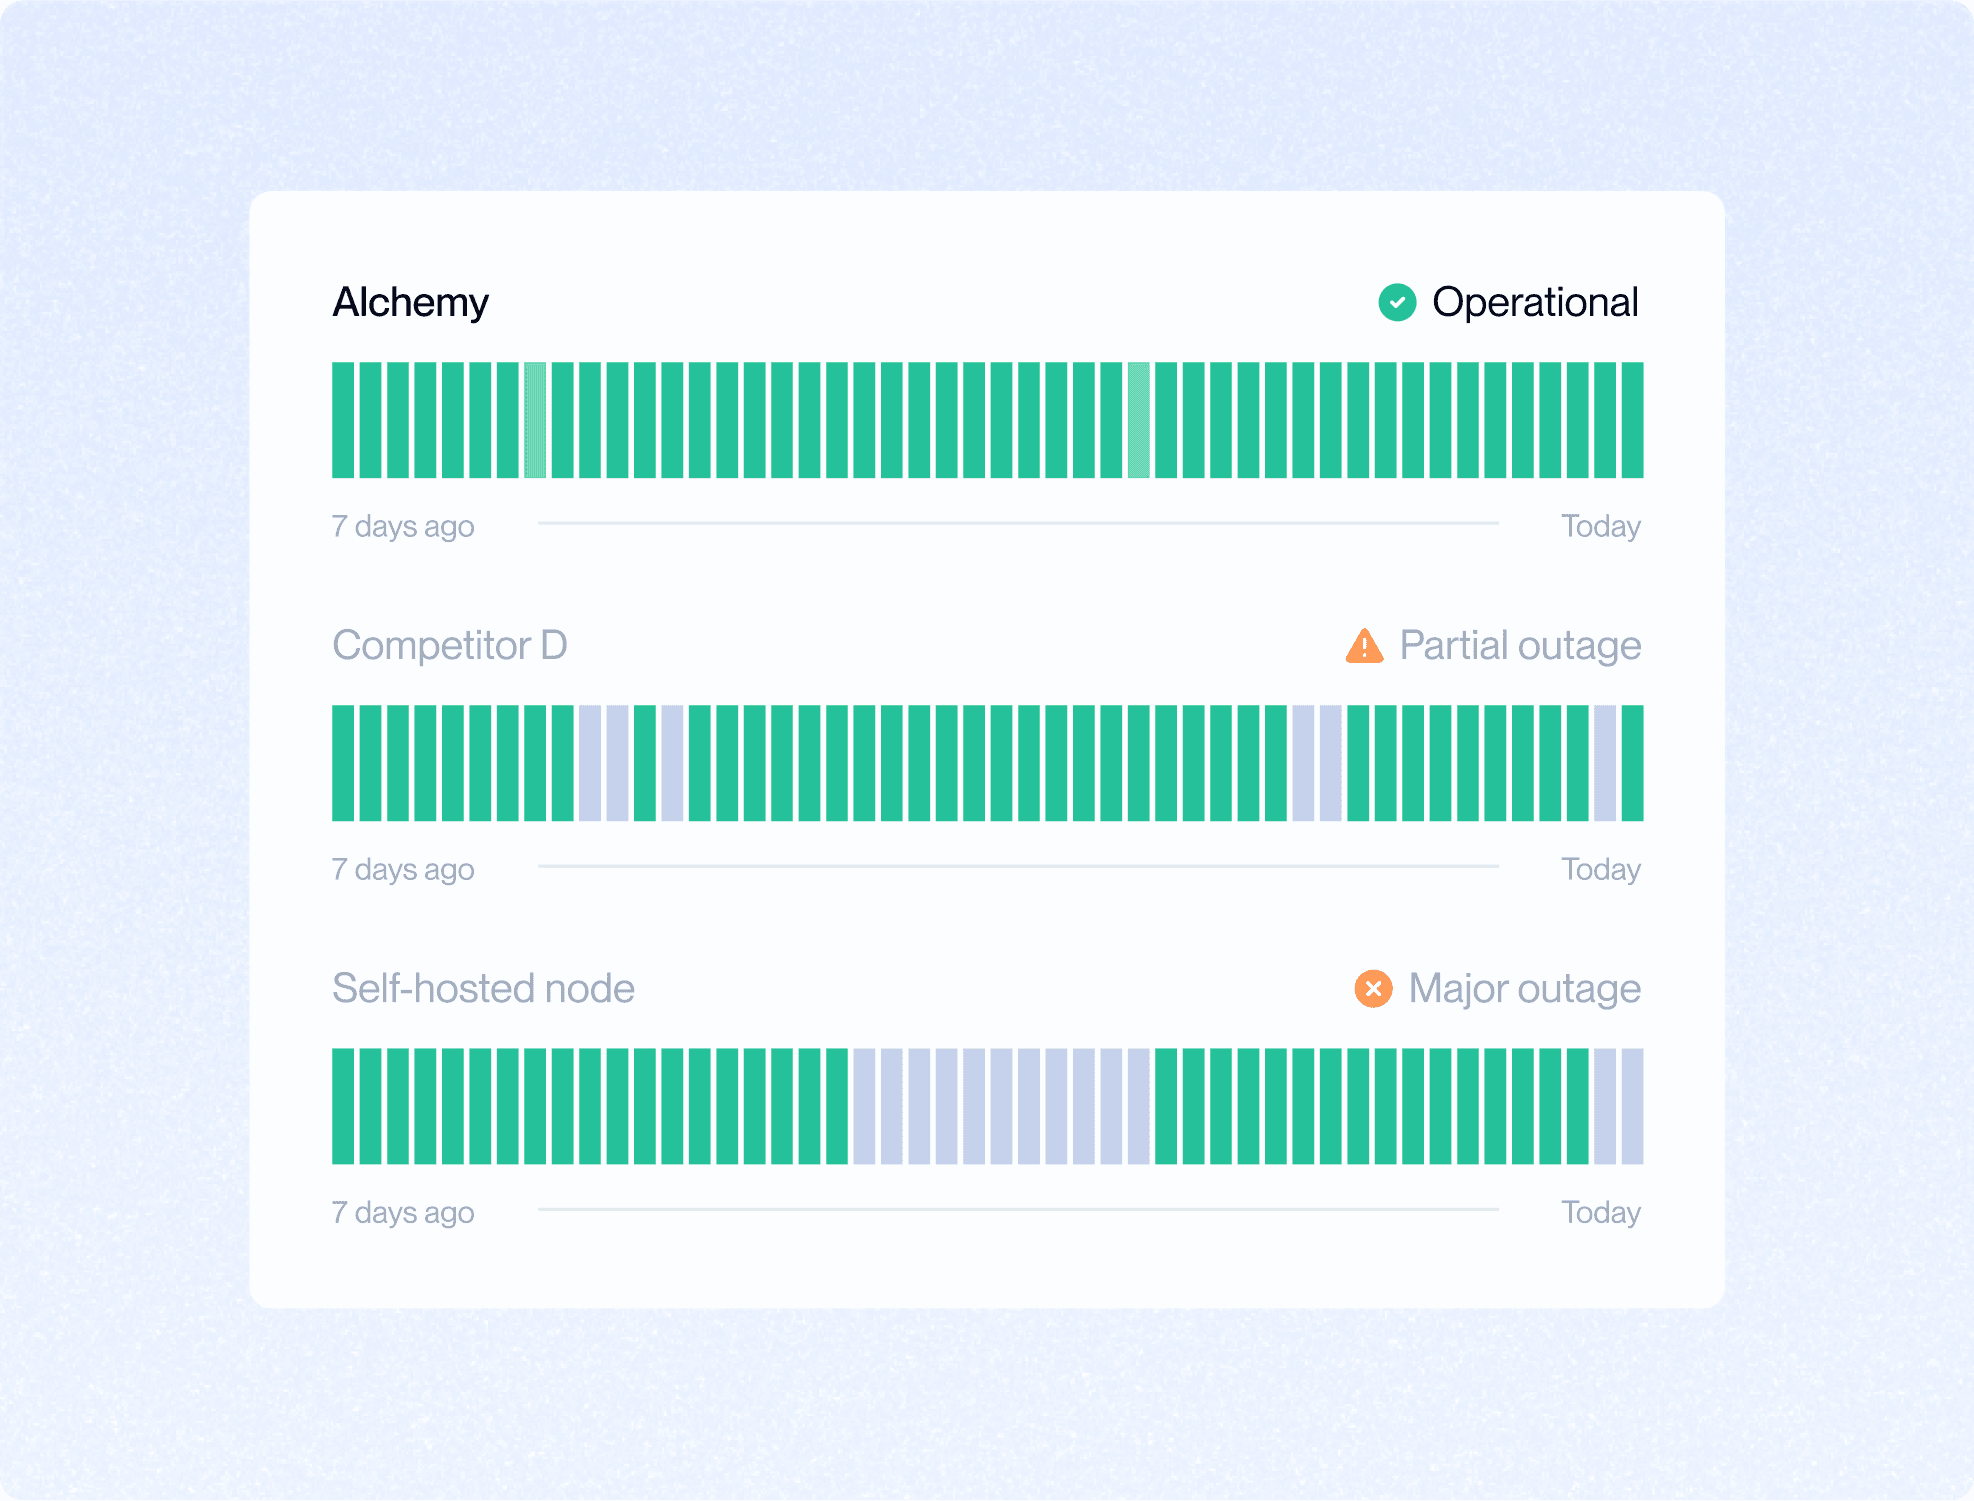Screen dimensions: 1974x1501
Task: Select Alchemy's first faded green uptime bar
Action: click(535, 420)
